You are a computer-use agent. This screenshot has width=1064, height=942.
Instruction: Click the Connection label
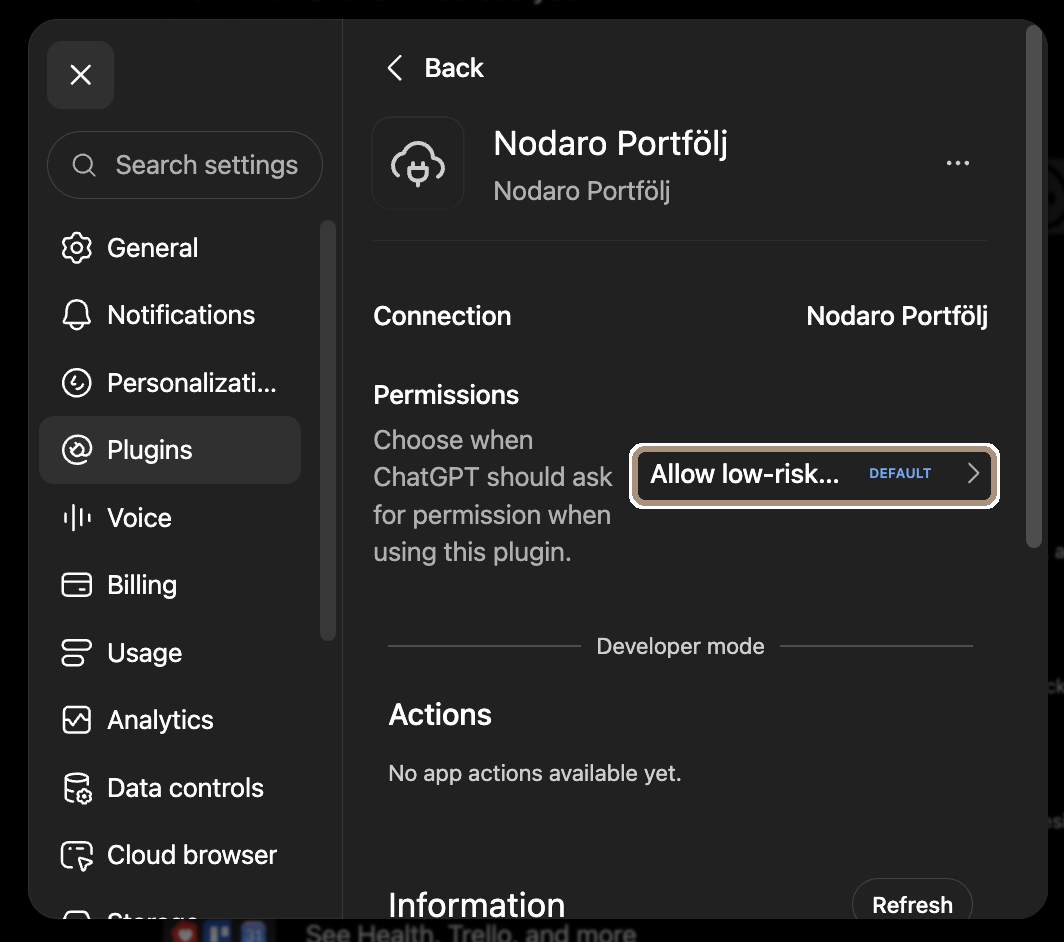click(x=442, y=316)
